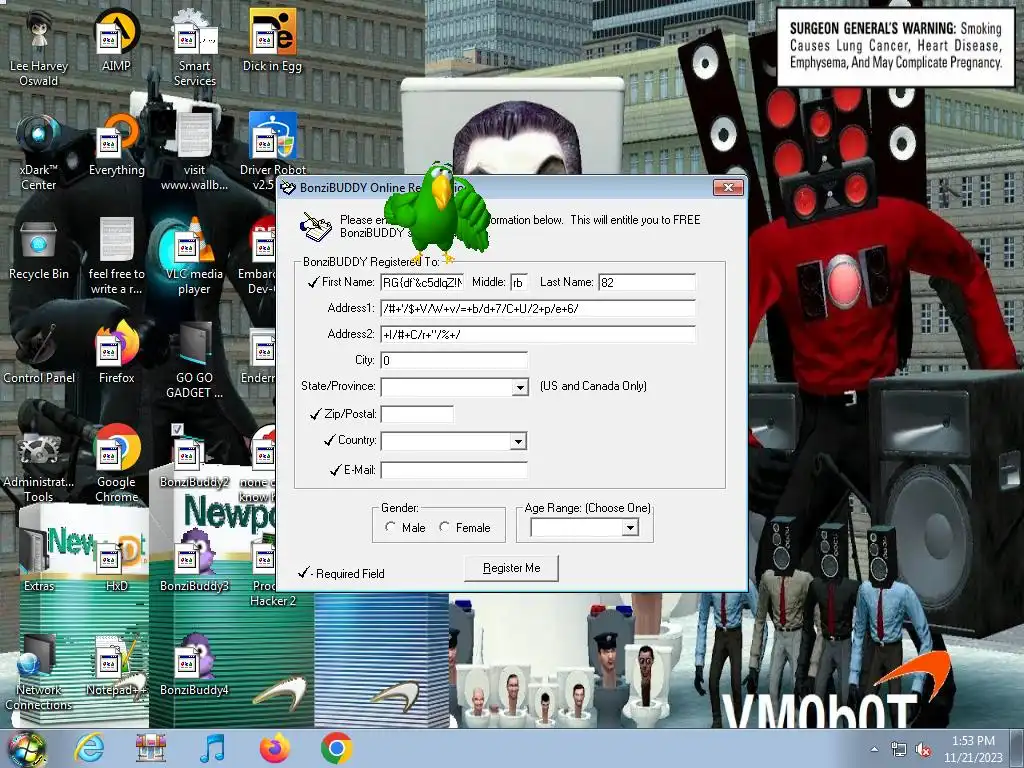Image resolution: width=1024 pixels, height=768 pixels.
Task: Open Firefox from the taskbar
Action: pyautogui.click(x=275, y=748)
